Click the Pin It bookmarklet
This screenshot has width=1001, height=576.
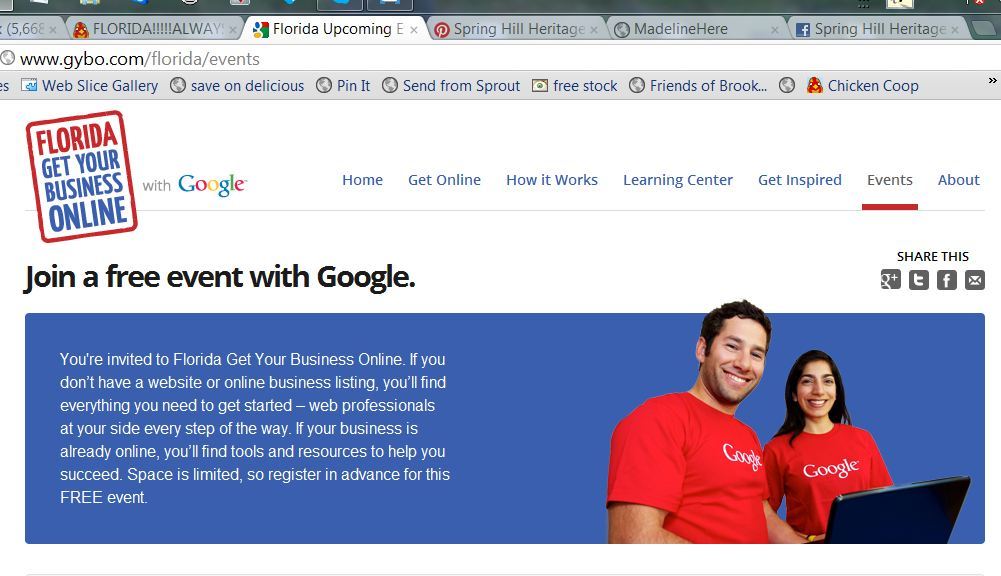pos(343,86)
